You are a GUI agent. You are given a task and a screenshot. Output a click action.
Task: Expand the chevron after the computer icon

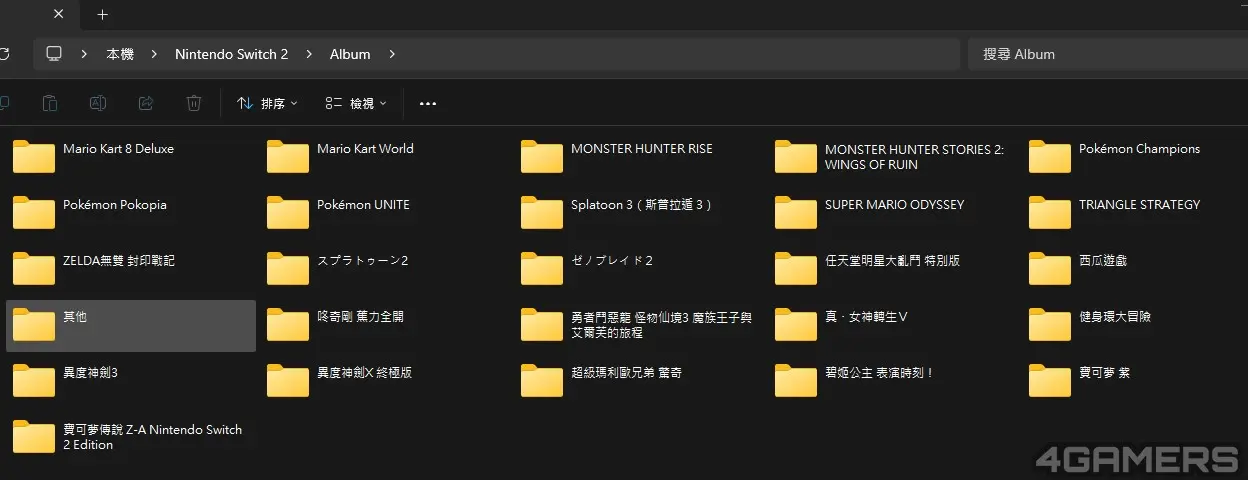point(84,54)
